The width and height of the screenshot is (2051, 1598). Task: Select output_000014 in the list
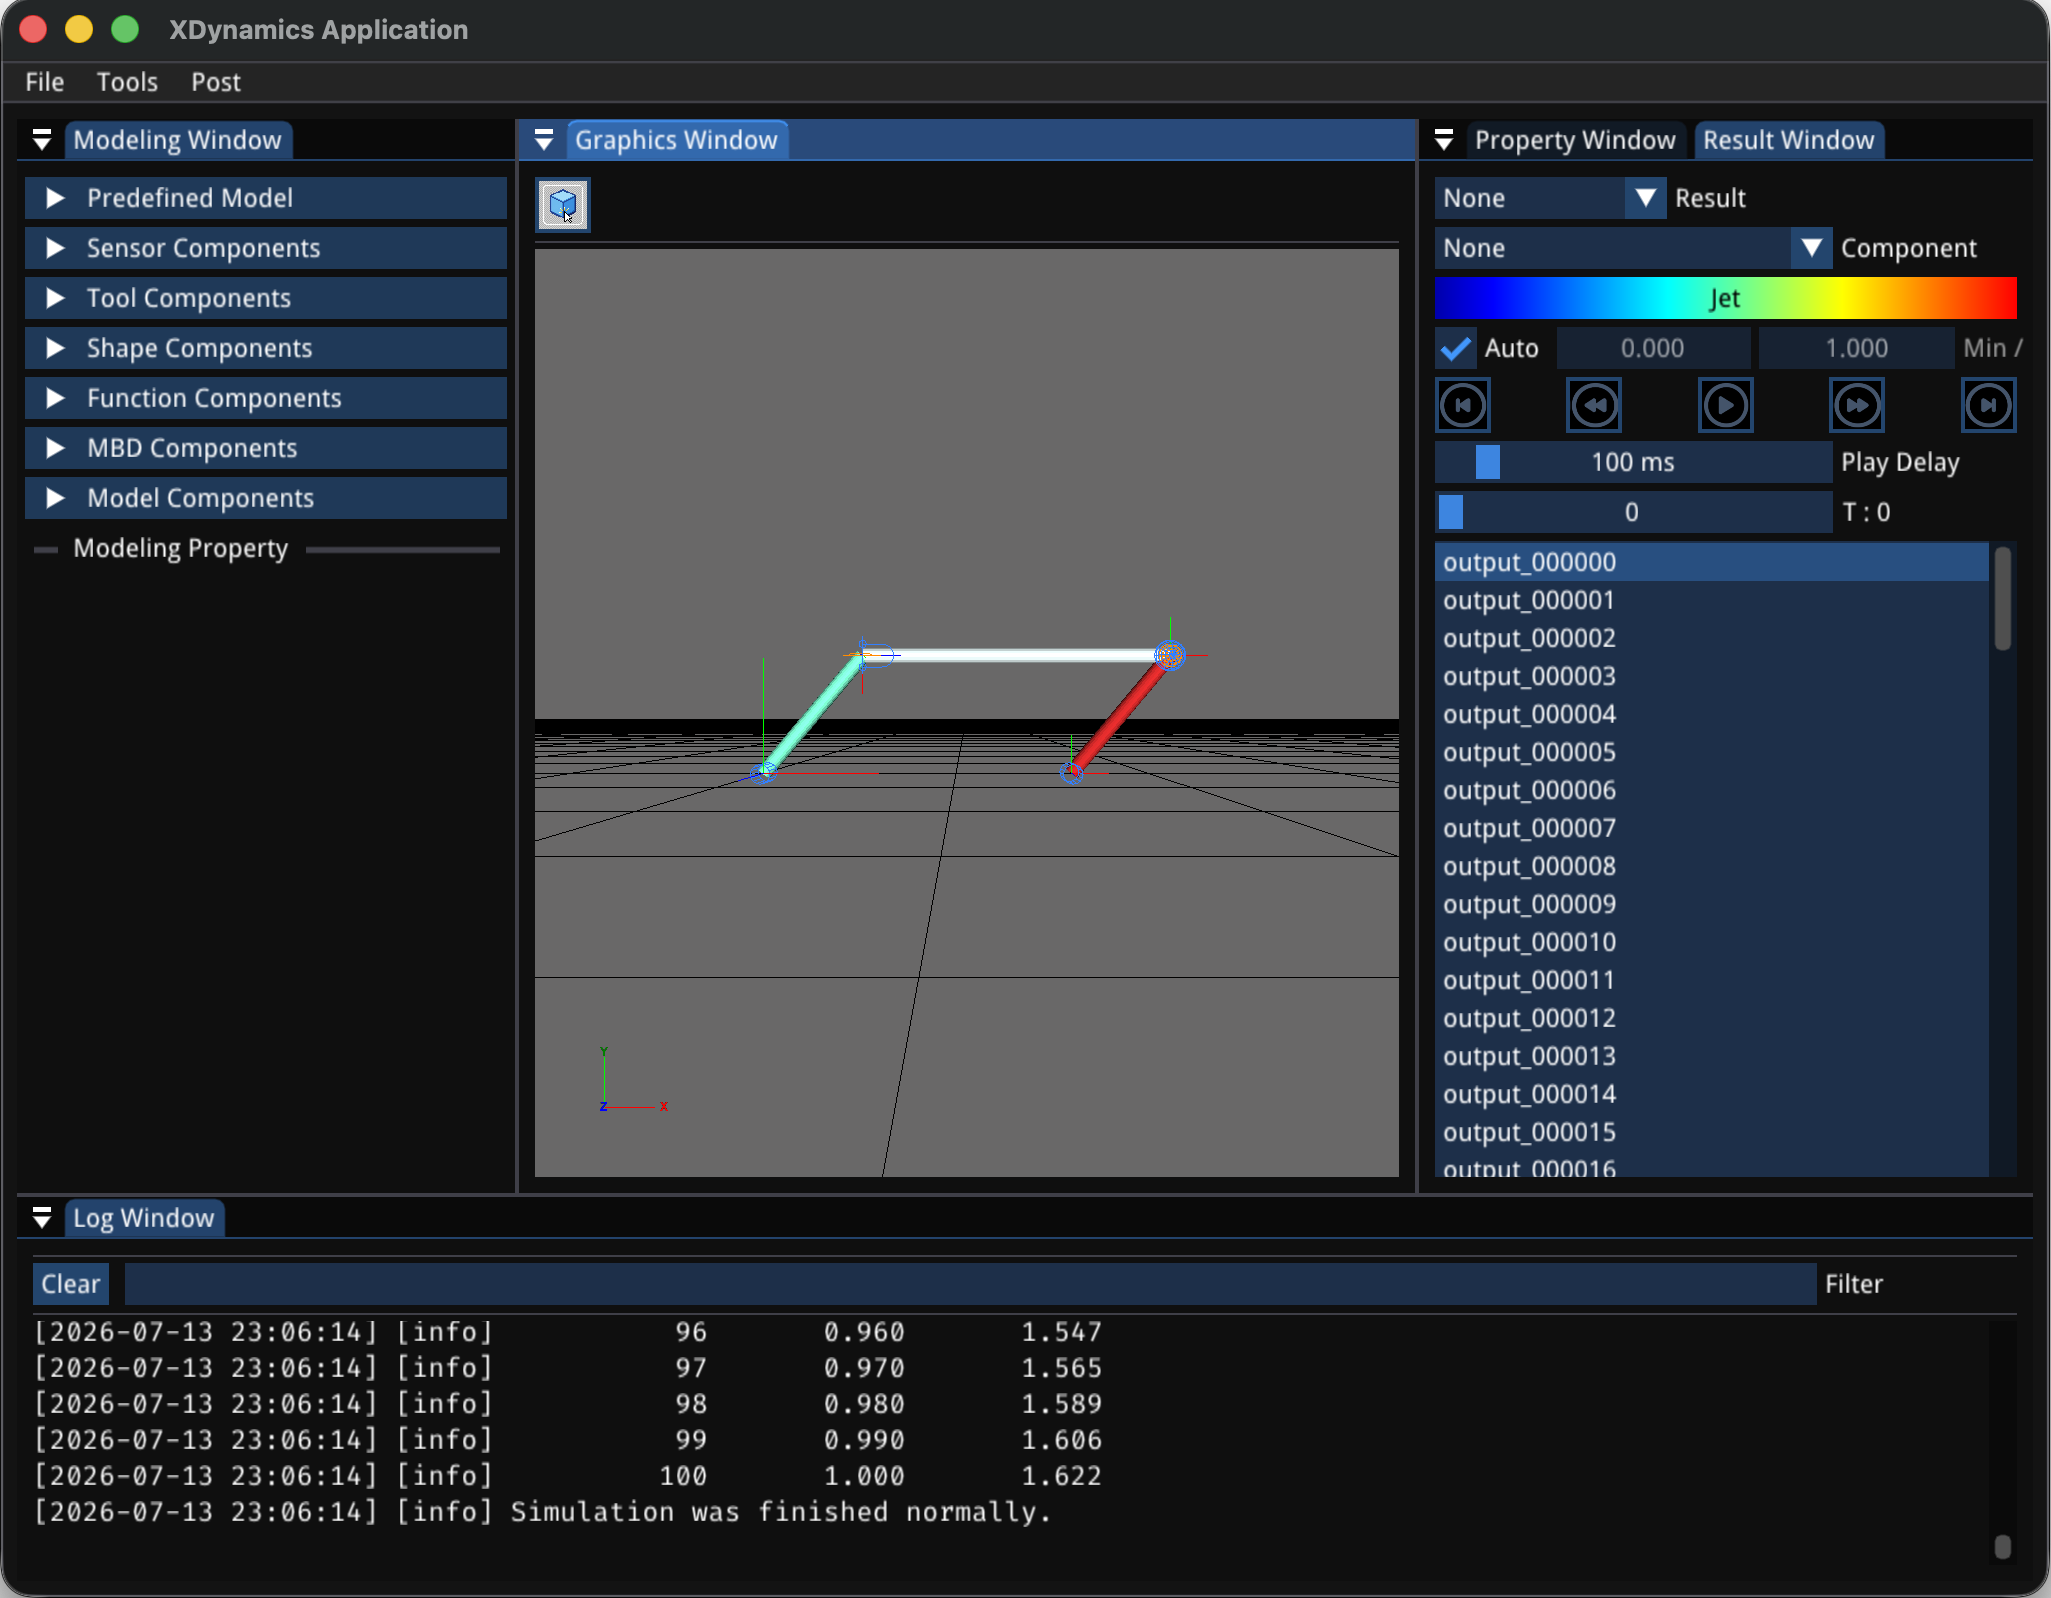(x=1712, y=1094)
